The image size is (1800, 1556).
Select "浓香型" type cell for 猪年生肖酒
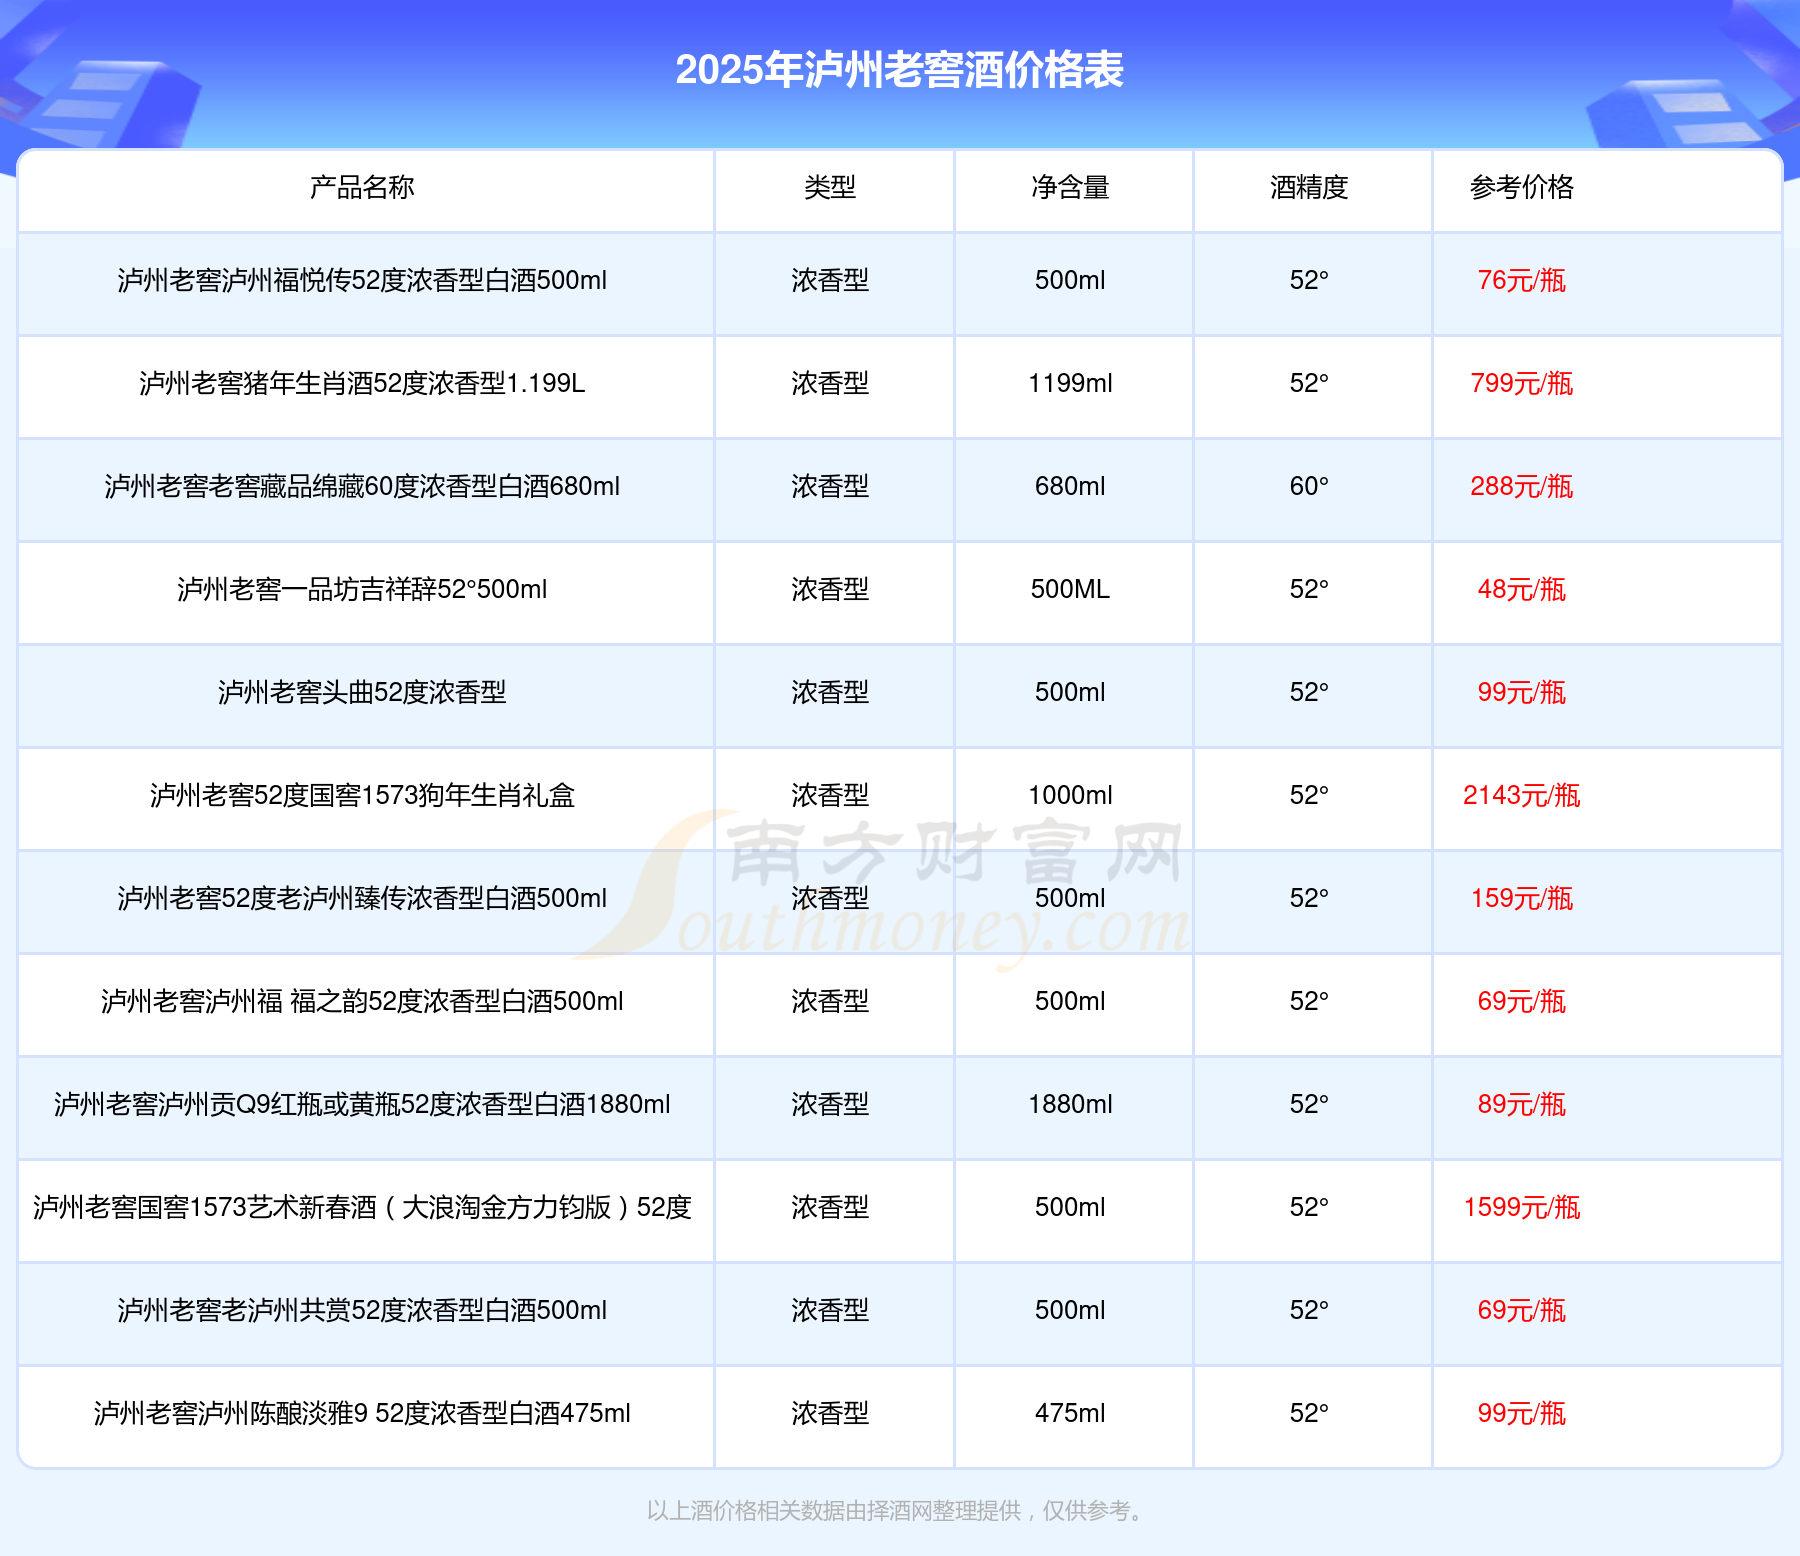point(830,383)
